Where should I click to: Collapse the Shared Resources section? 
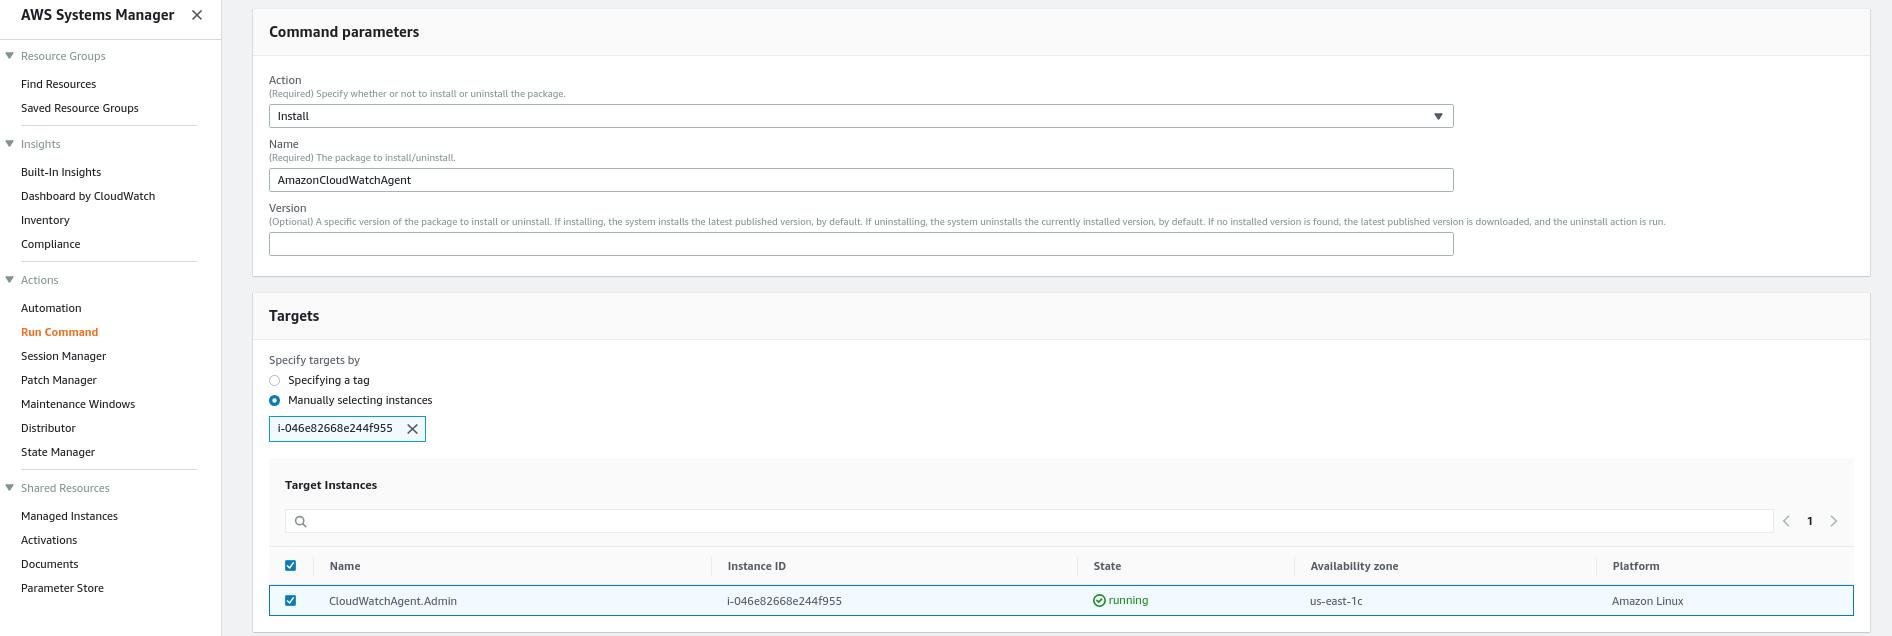(10, 488)
